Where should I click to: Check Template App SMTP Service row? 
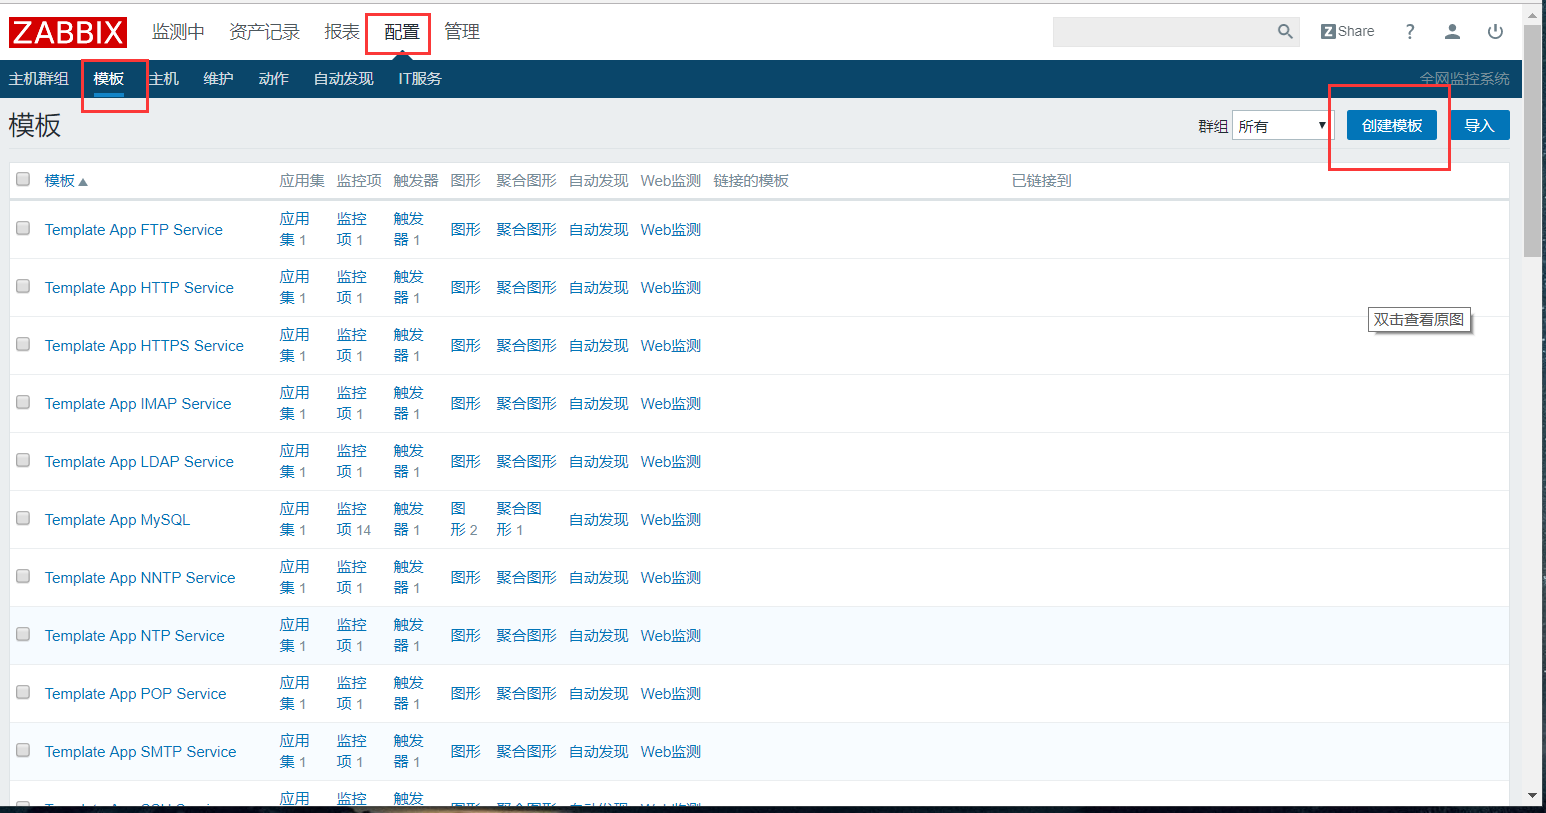(23, 751)
